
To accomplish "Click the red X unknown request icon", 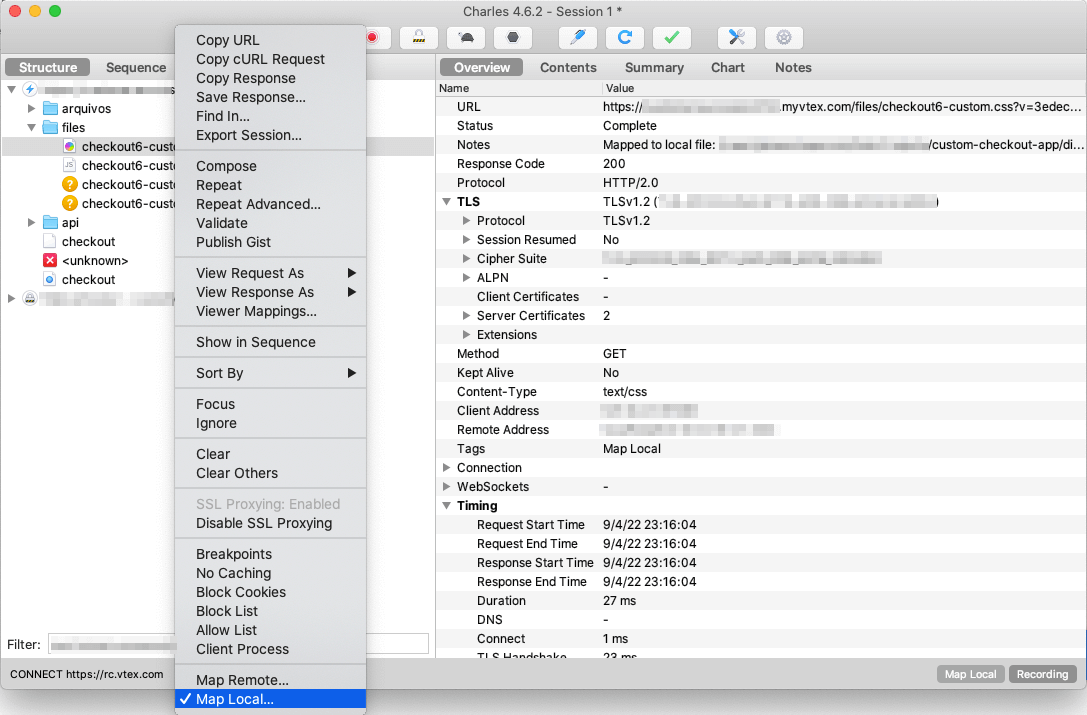I will point(50,261).
